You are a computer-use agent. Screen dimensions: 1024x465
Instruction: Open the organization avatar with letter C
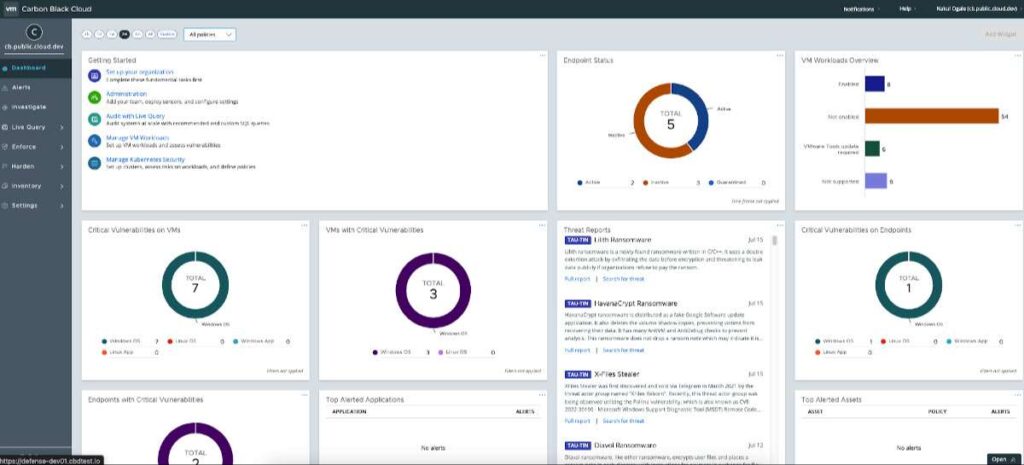coord(34,32)
